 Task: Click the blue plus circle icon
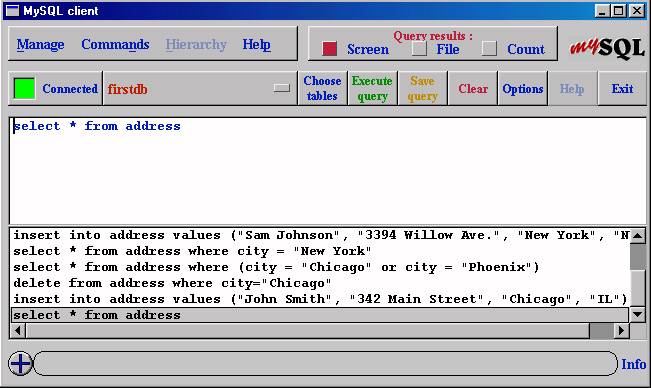click(x=20, y=364)
